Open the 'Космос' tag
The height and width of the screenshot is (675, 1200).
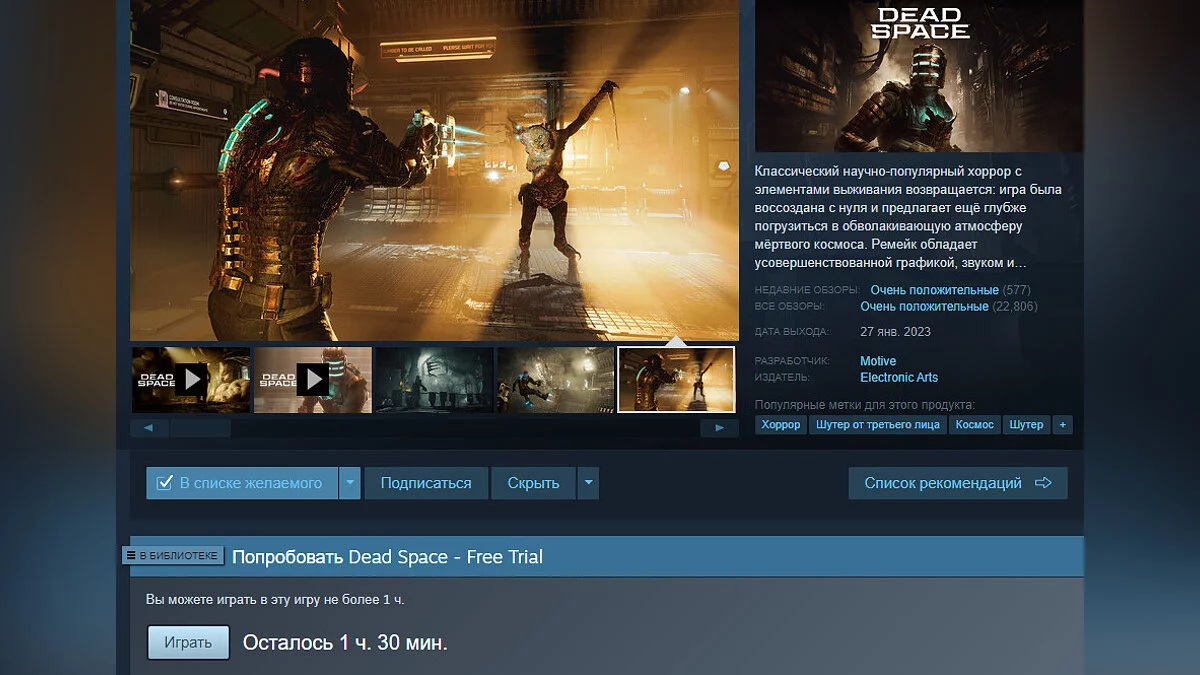click(974, 425)
